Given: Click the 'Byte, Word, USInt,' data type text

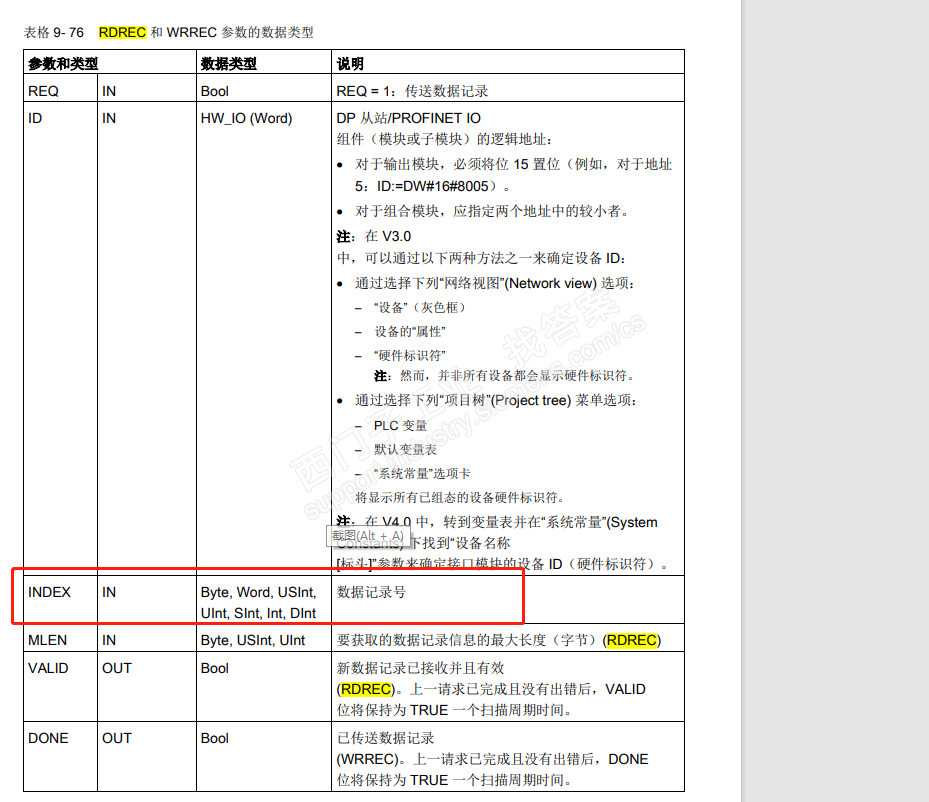Looking at the screenshot, I should [258, 592].
